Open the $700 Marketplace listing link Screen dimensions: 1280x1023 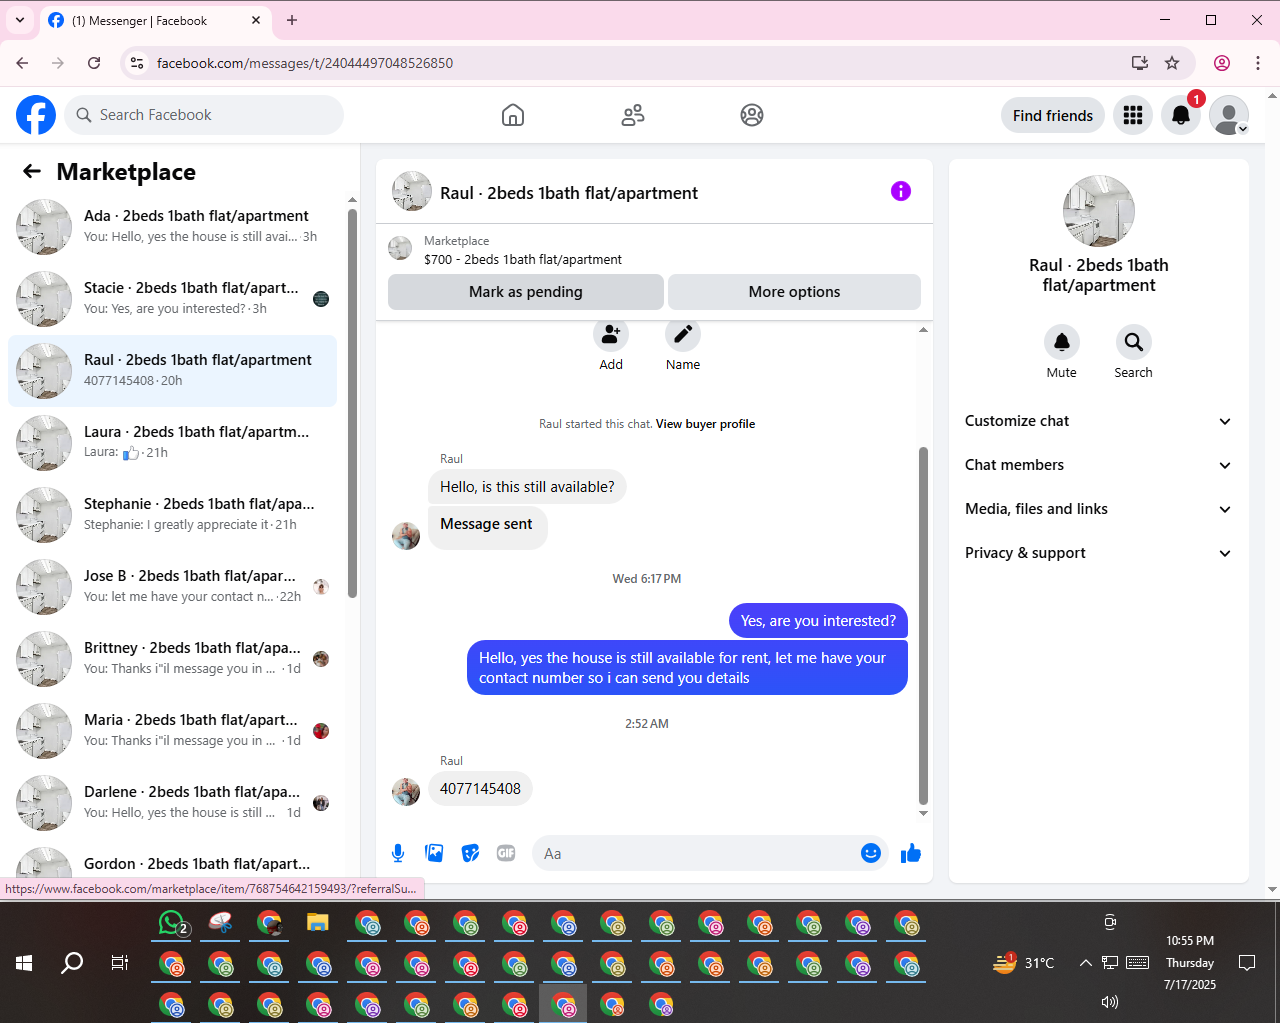(523, 259)
